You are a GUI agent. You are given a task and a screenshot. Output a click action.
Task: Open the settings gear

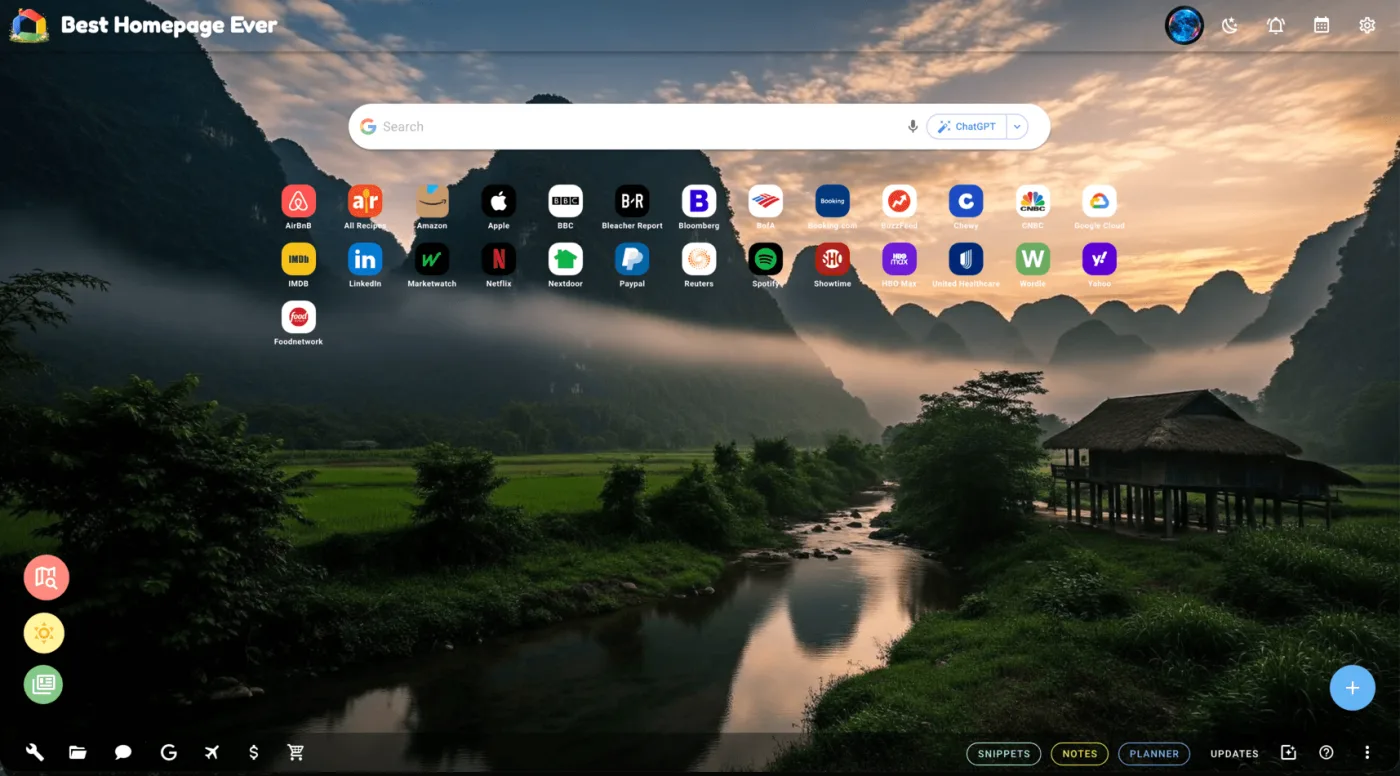coord(1367,26)
